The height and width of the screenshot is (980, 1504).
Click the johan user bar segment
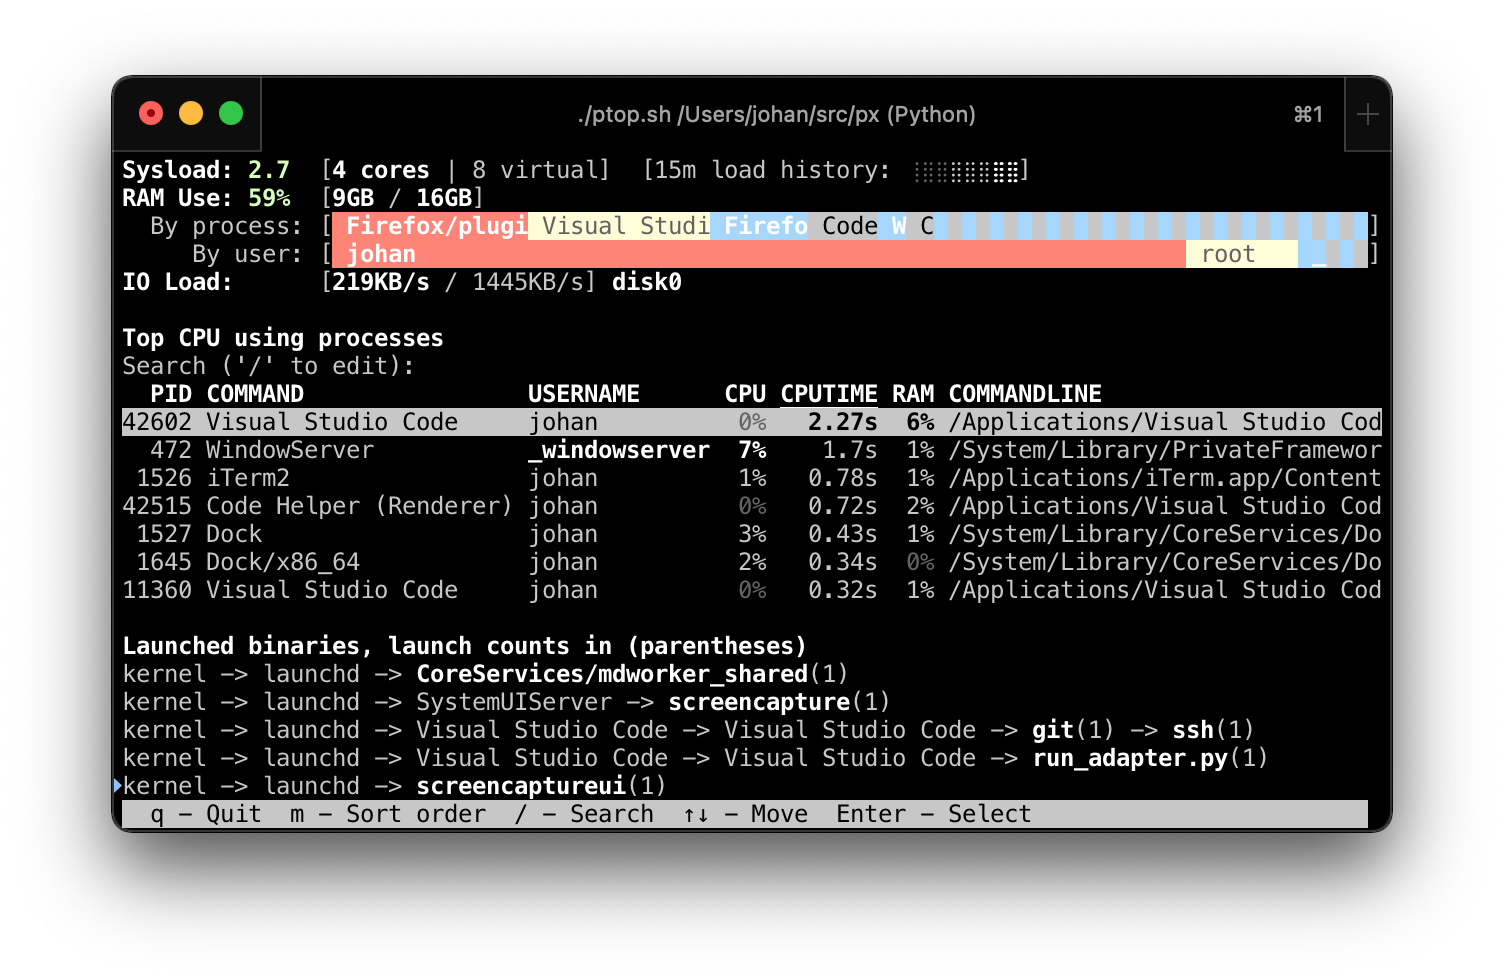point(759,254)
